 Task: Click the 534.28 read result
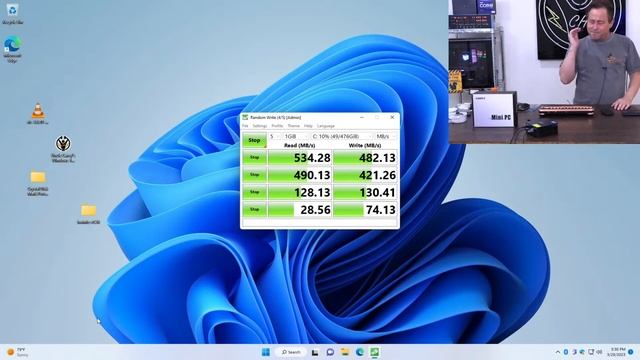[300, 158]
